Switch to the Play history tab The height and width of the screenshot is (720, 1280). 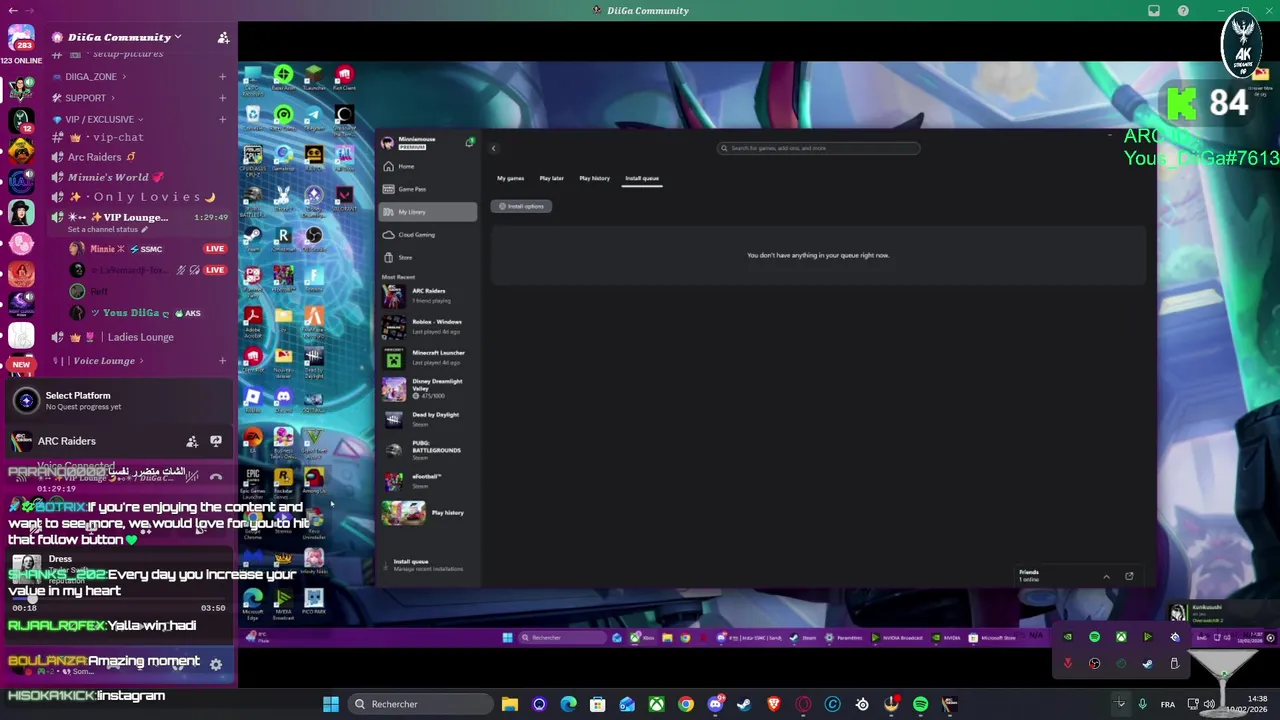coord(594,178)
